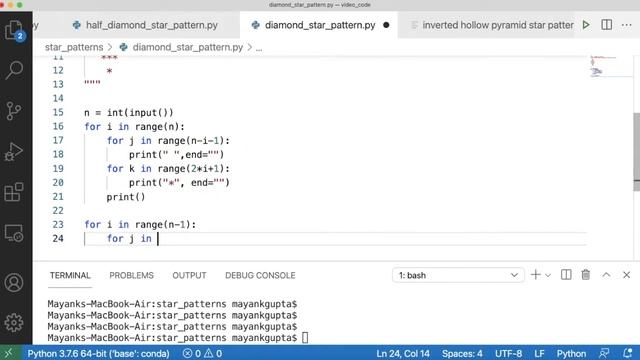Run Python file with play button

(x=586, y=25)
